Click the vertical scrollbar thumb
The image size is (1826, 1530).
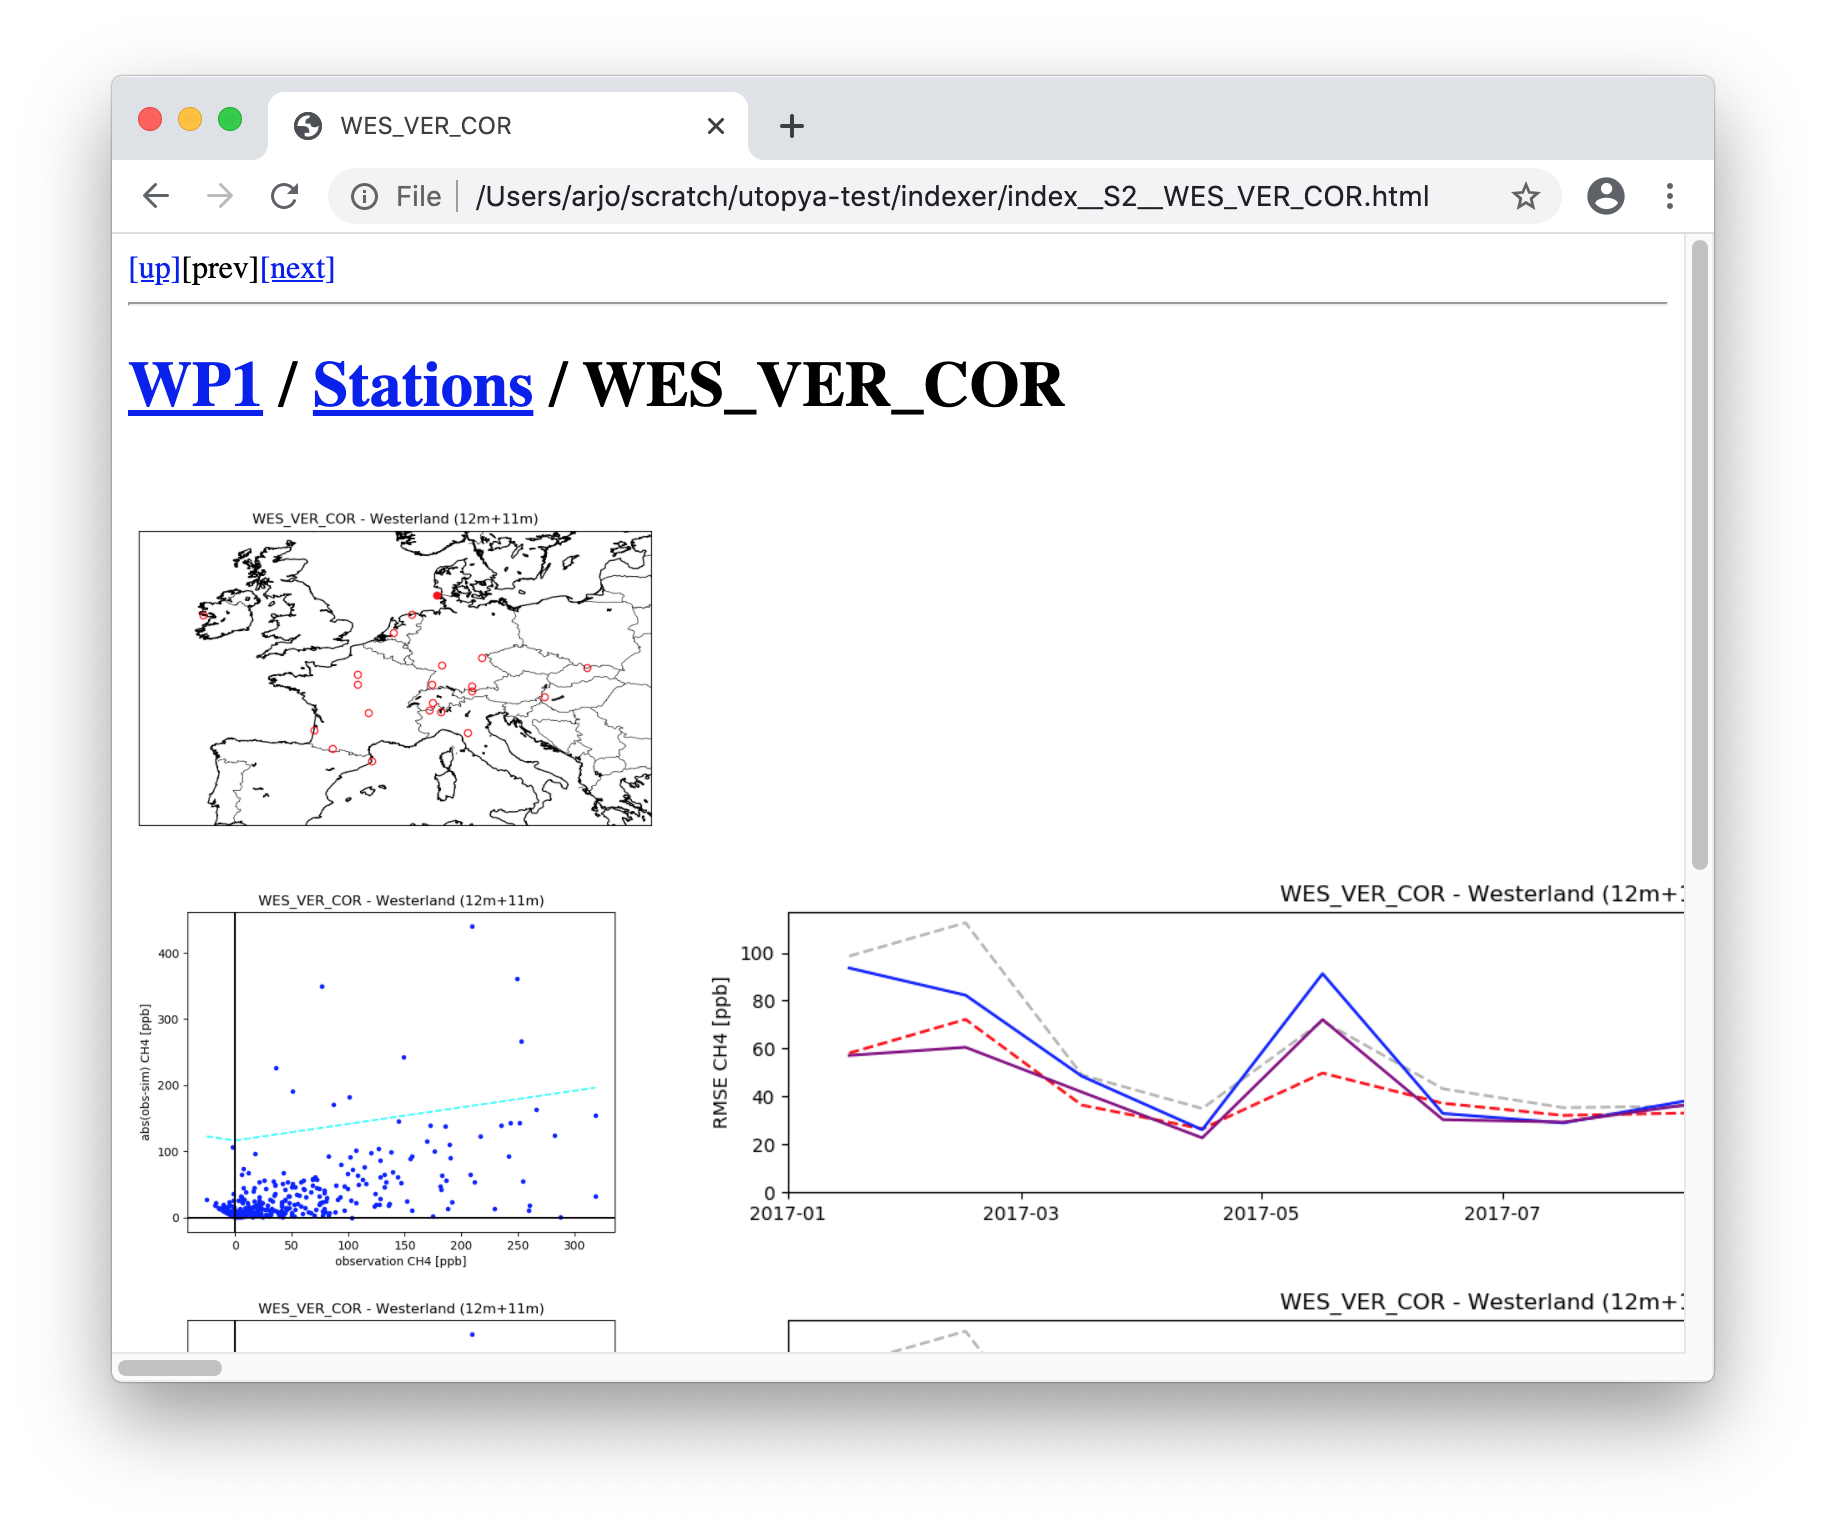1700,555
